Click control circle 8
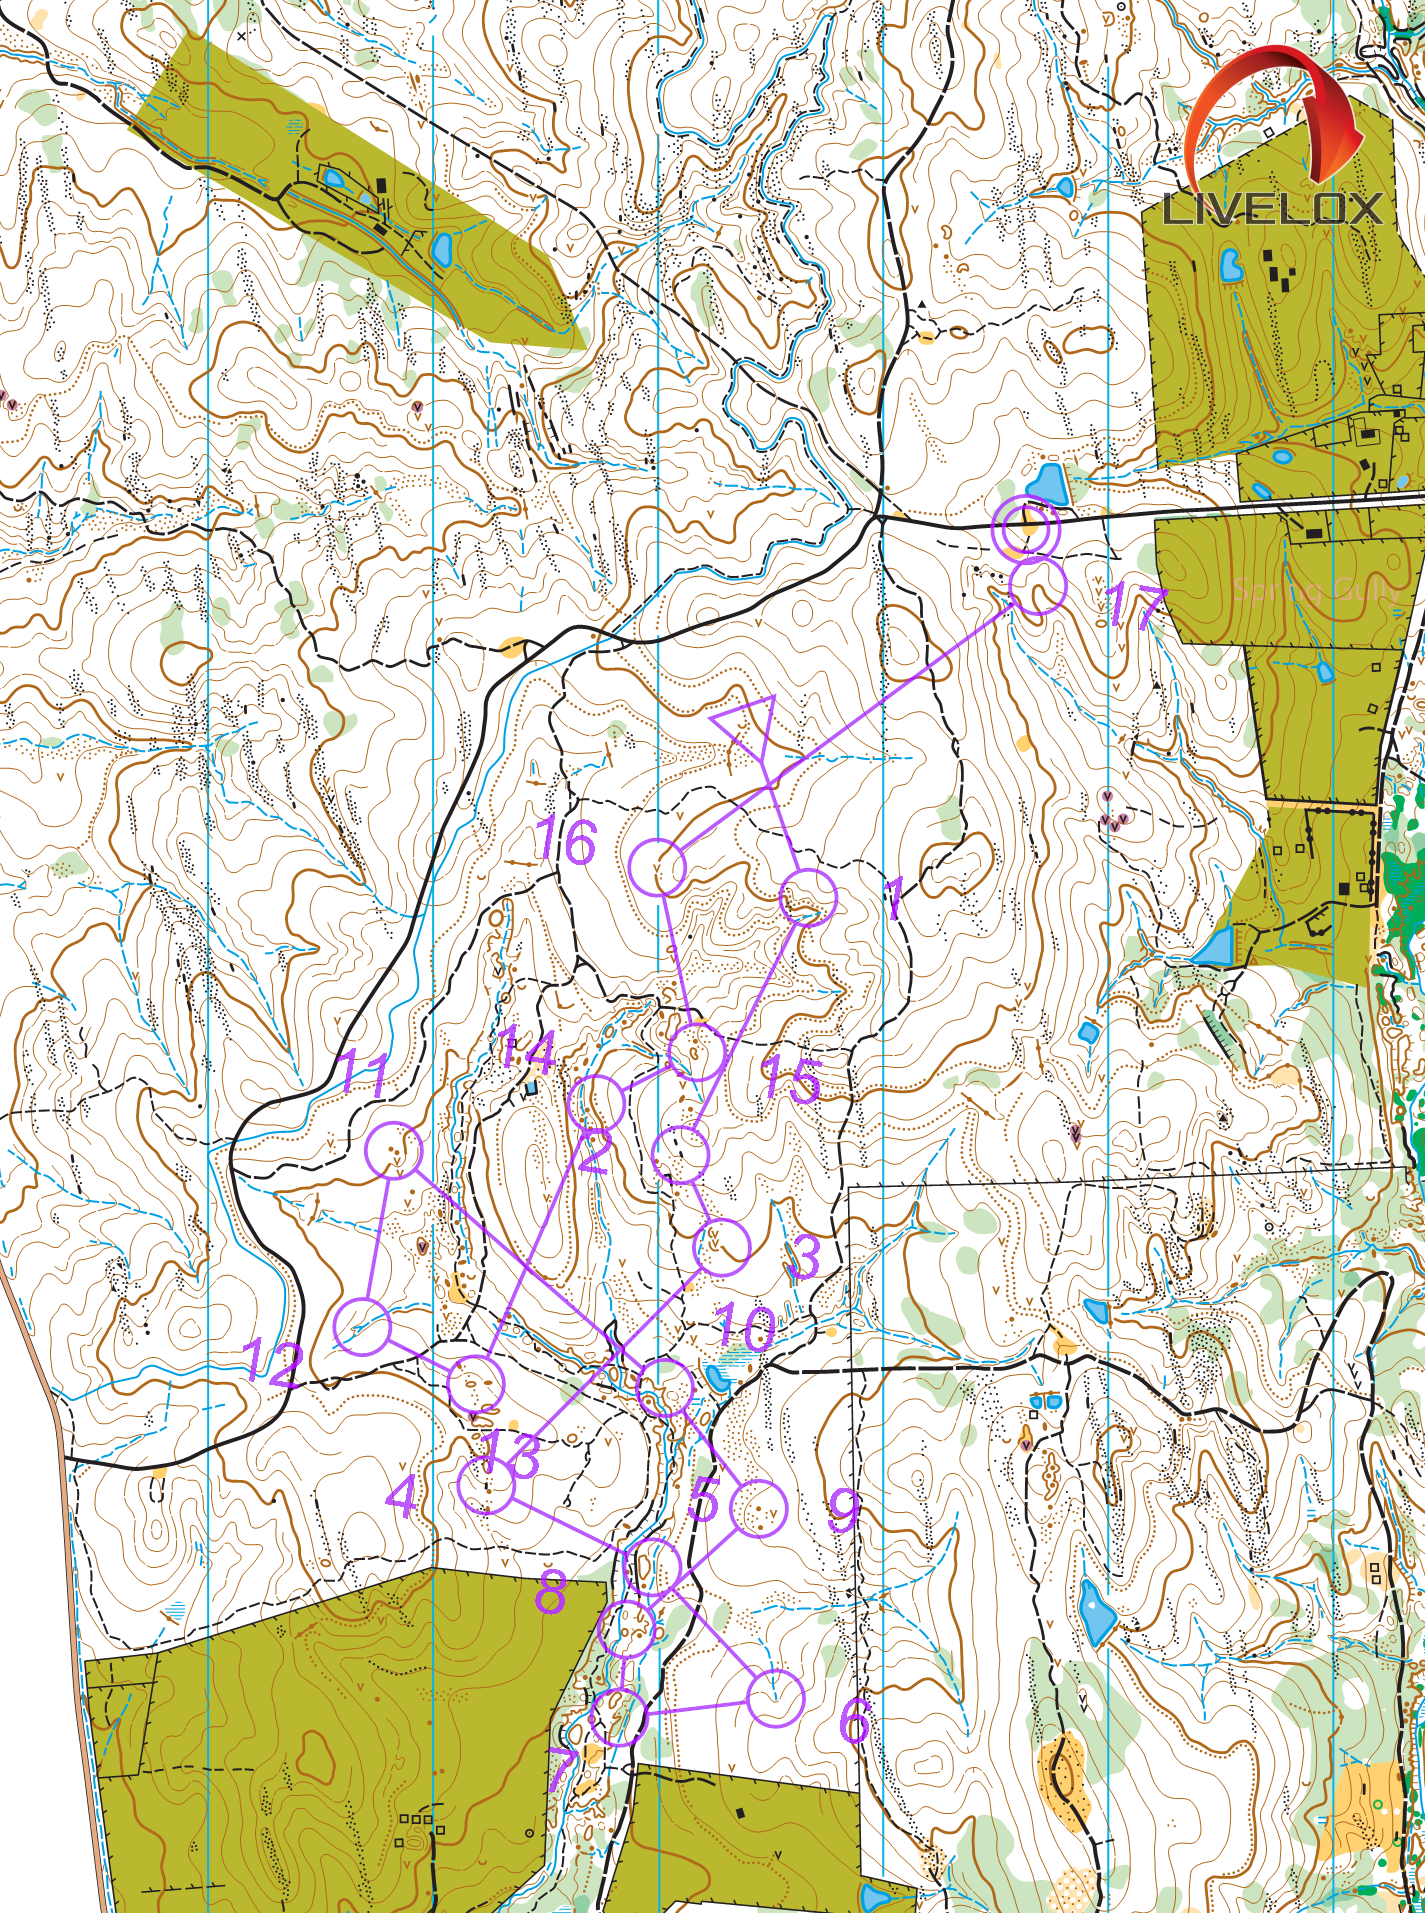 click(627, 1628)
